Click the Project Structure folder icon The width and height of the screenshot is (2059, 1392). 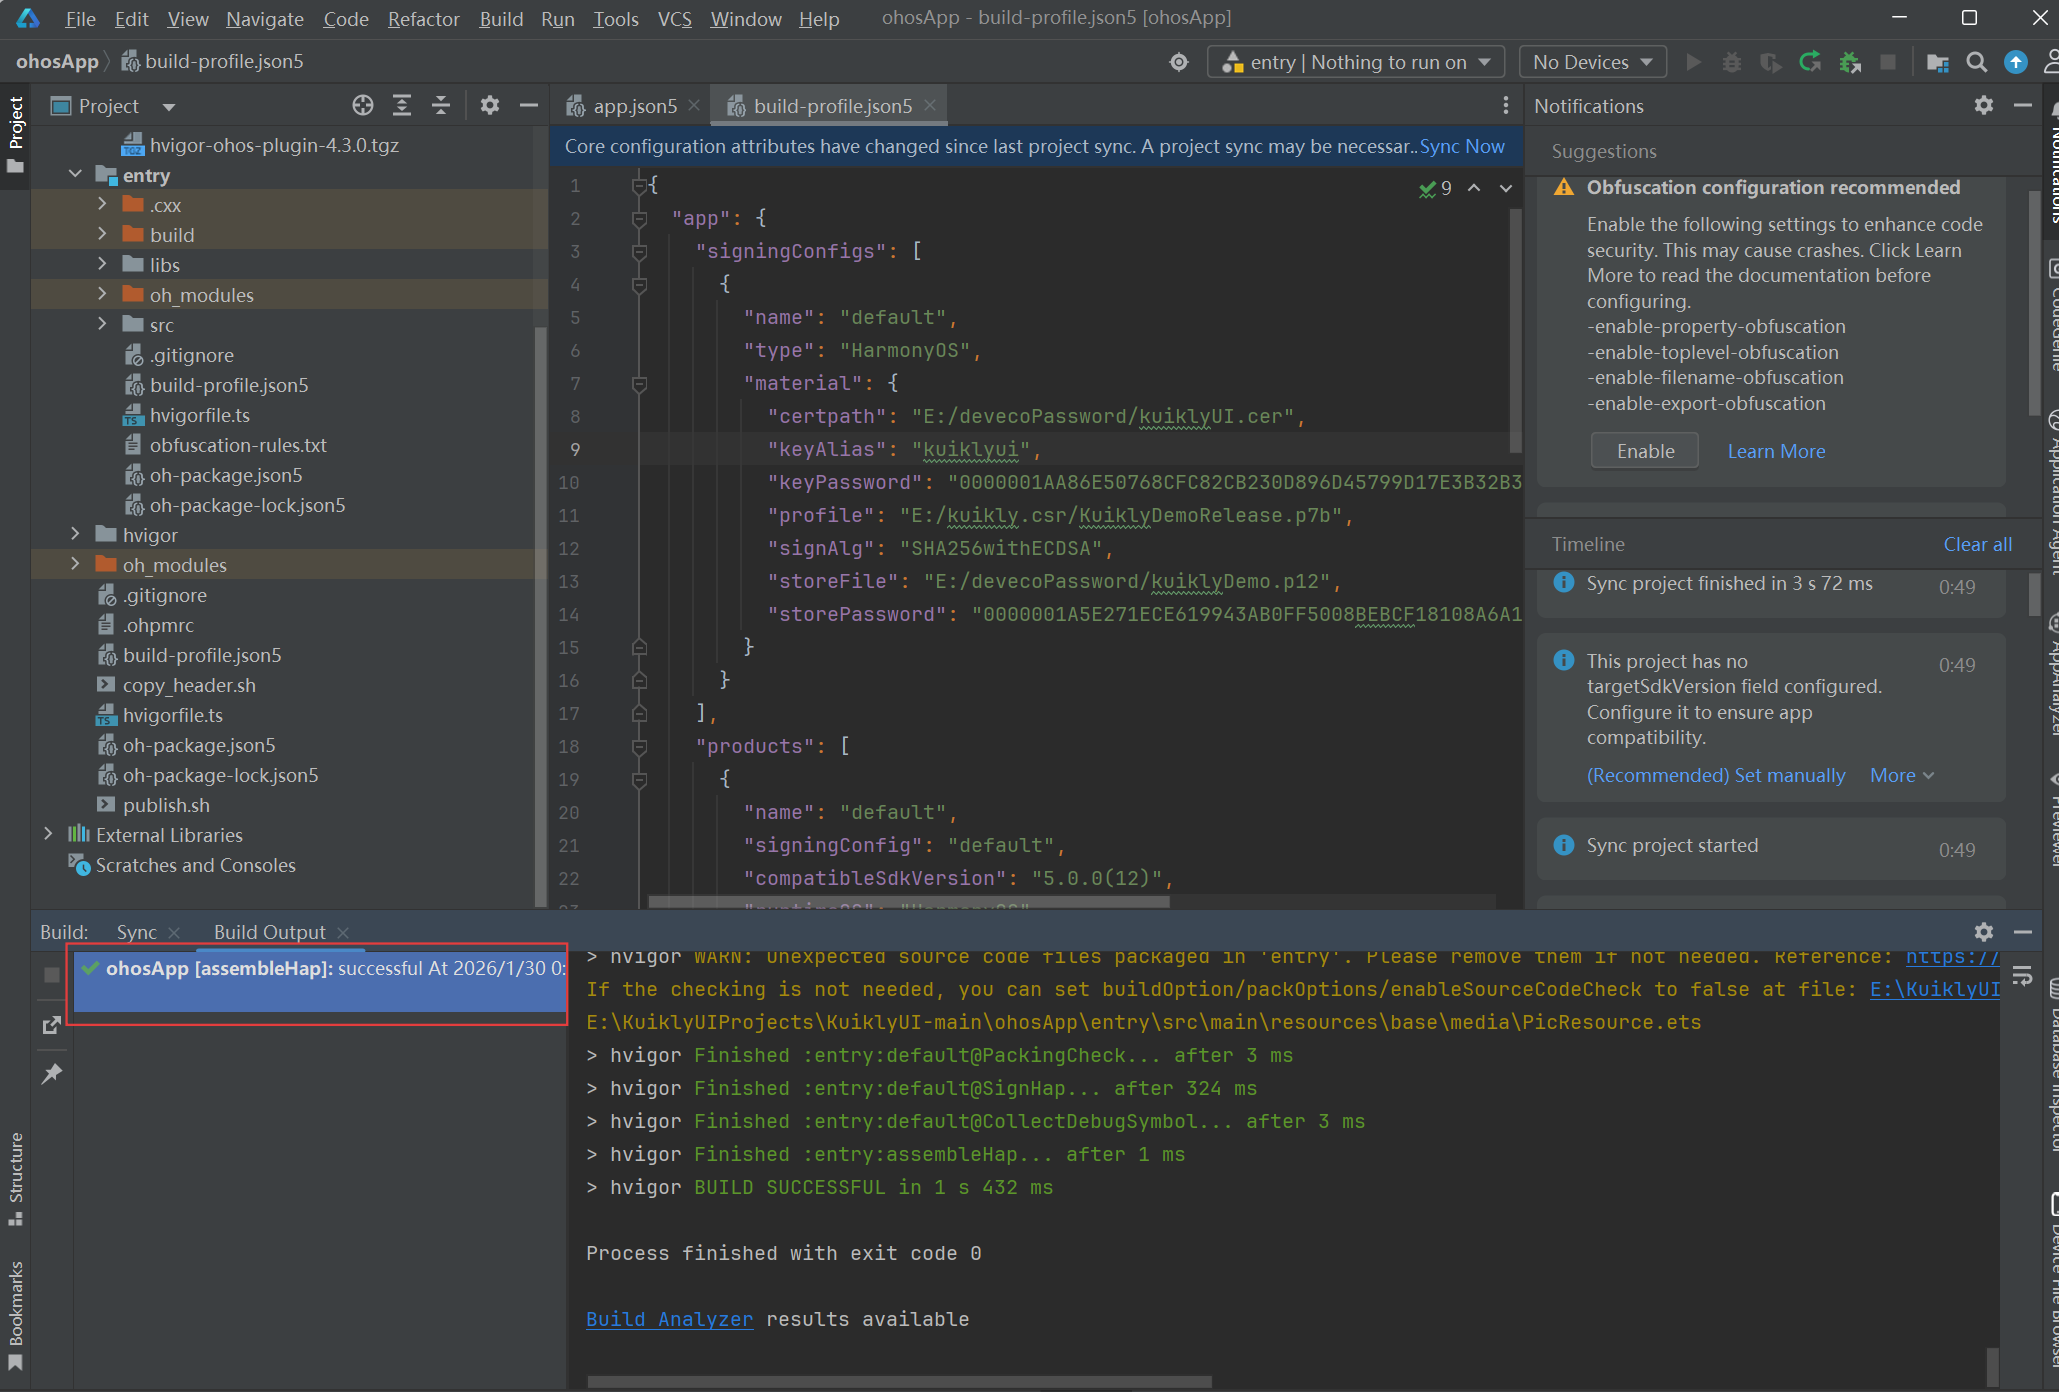click(1937, 62)
